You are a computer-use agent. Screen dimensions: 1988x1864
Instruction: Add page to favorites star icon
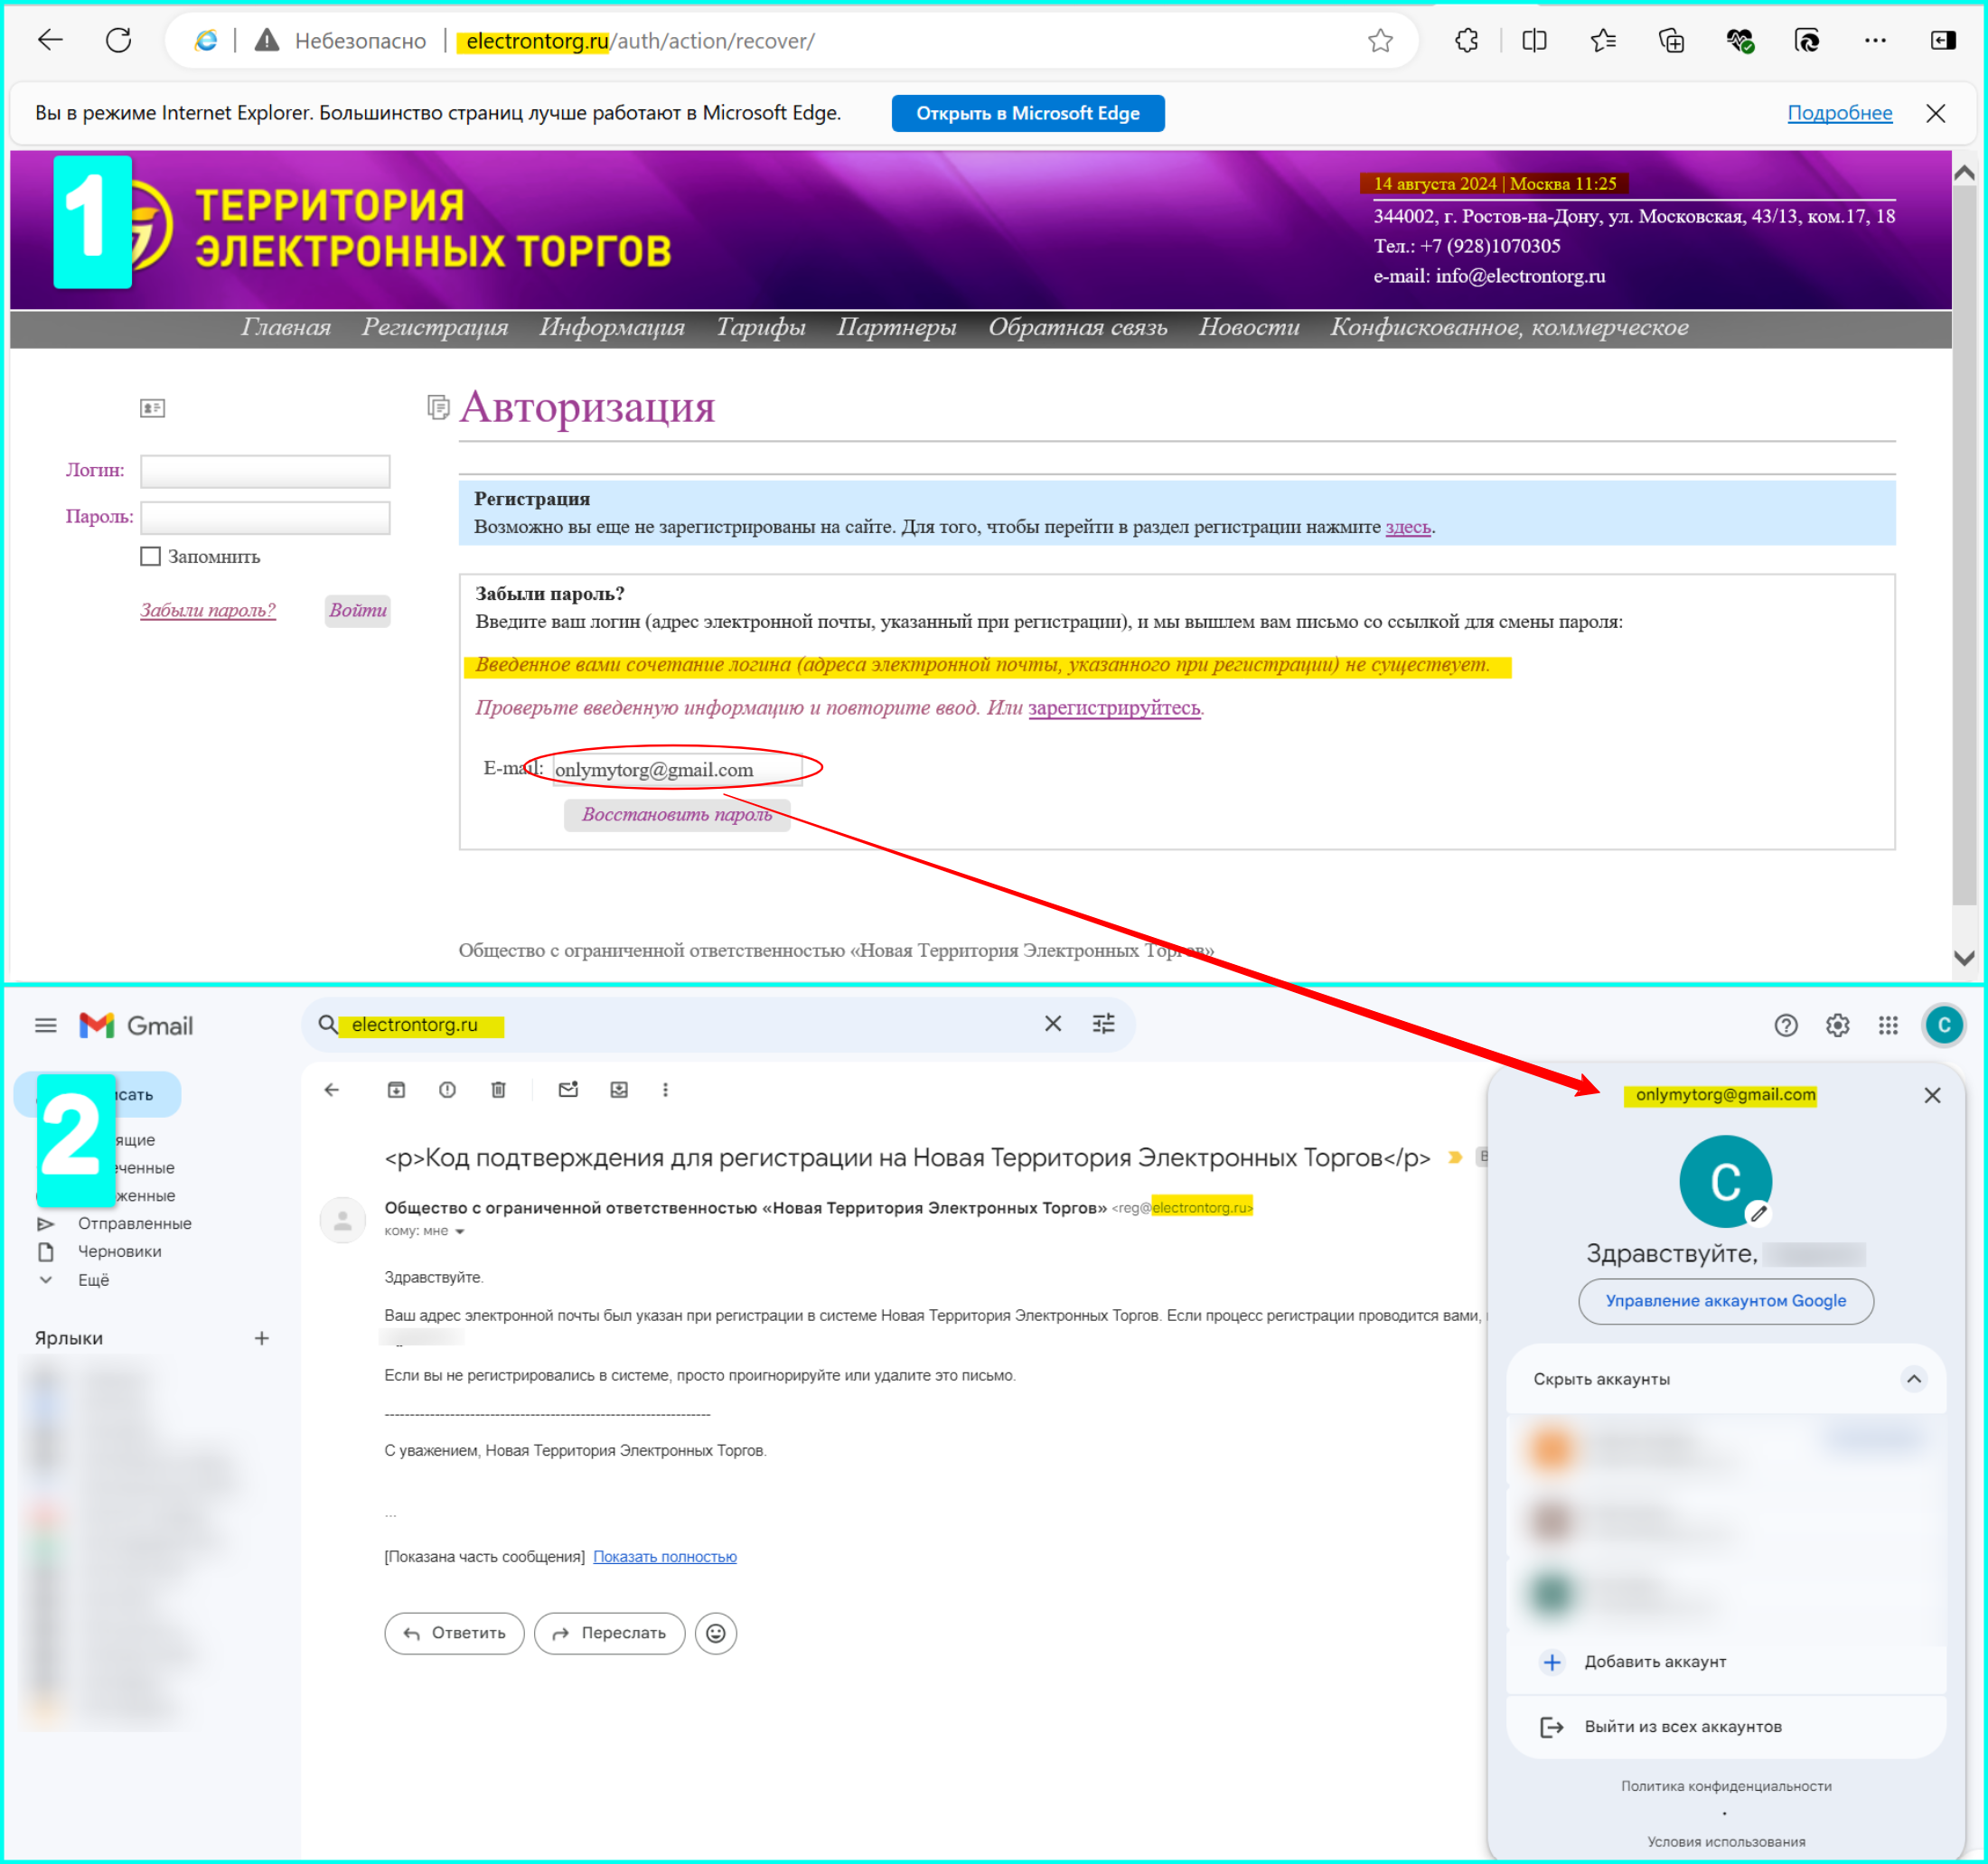[x=1380, y=40]
